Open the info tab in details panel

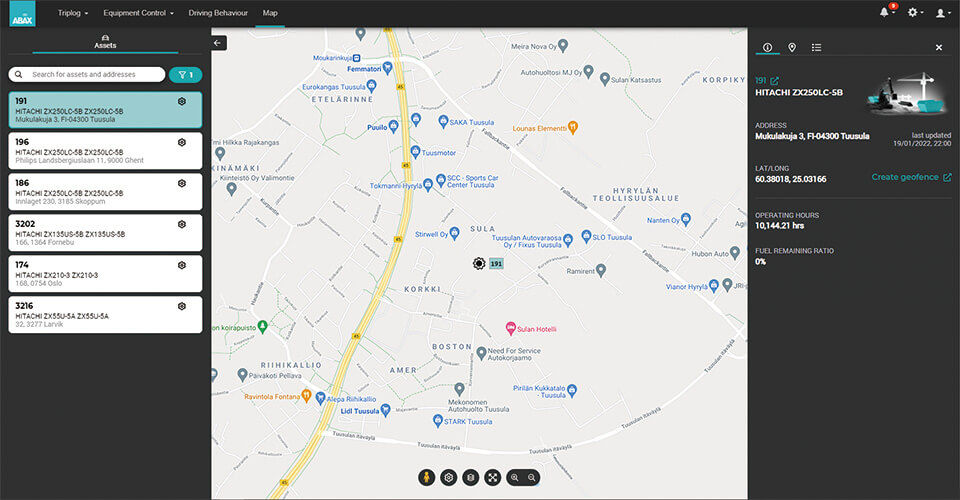click(767, 47)
